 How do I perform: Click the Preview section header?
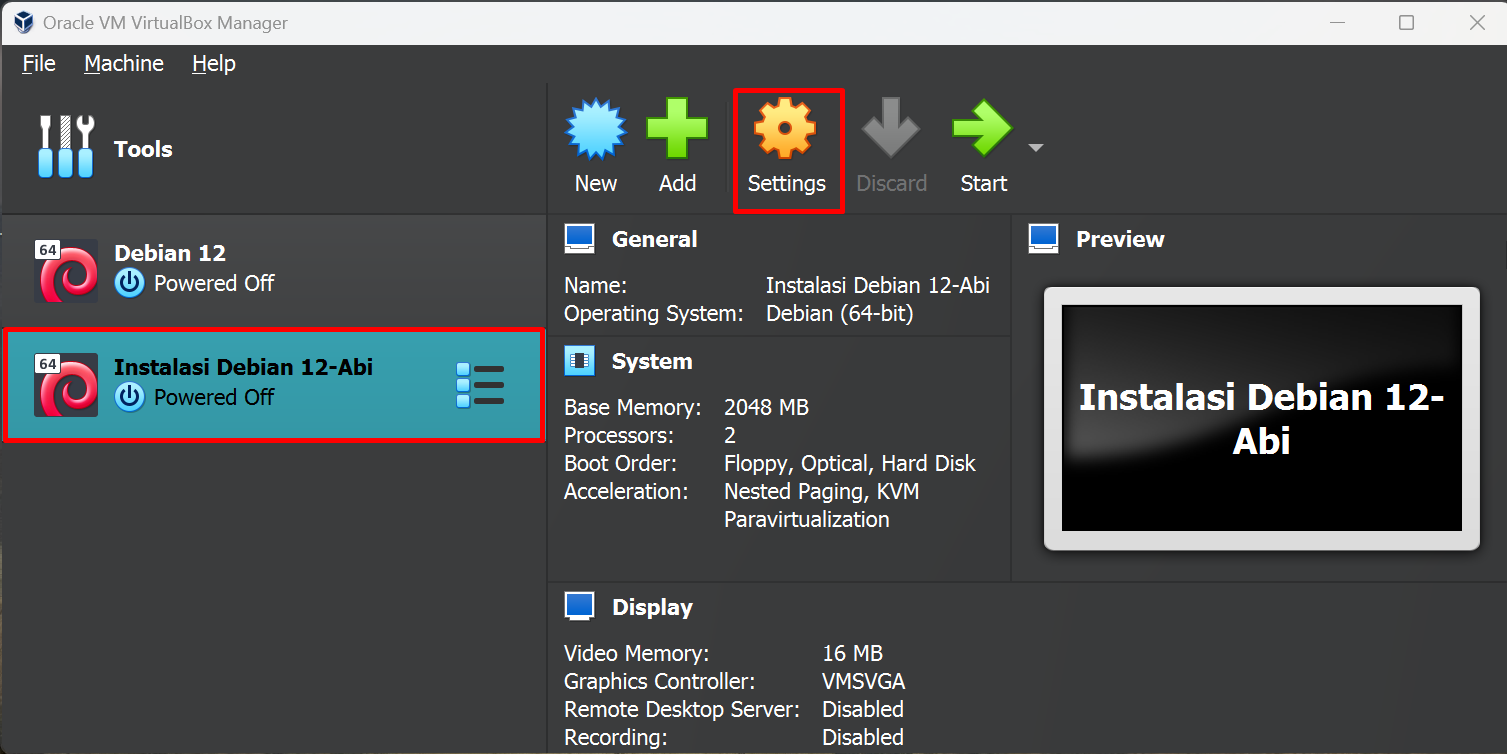[1120, 239]
